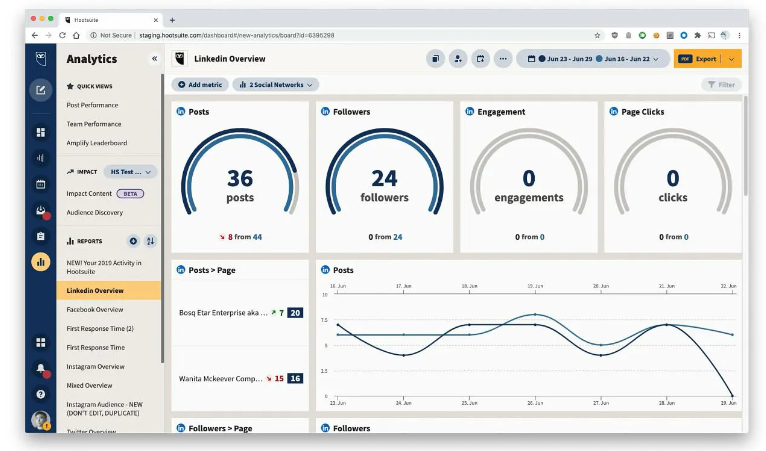Click the Add metric button

[200, 85]
